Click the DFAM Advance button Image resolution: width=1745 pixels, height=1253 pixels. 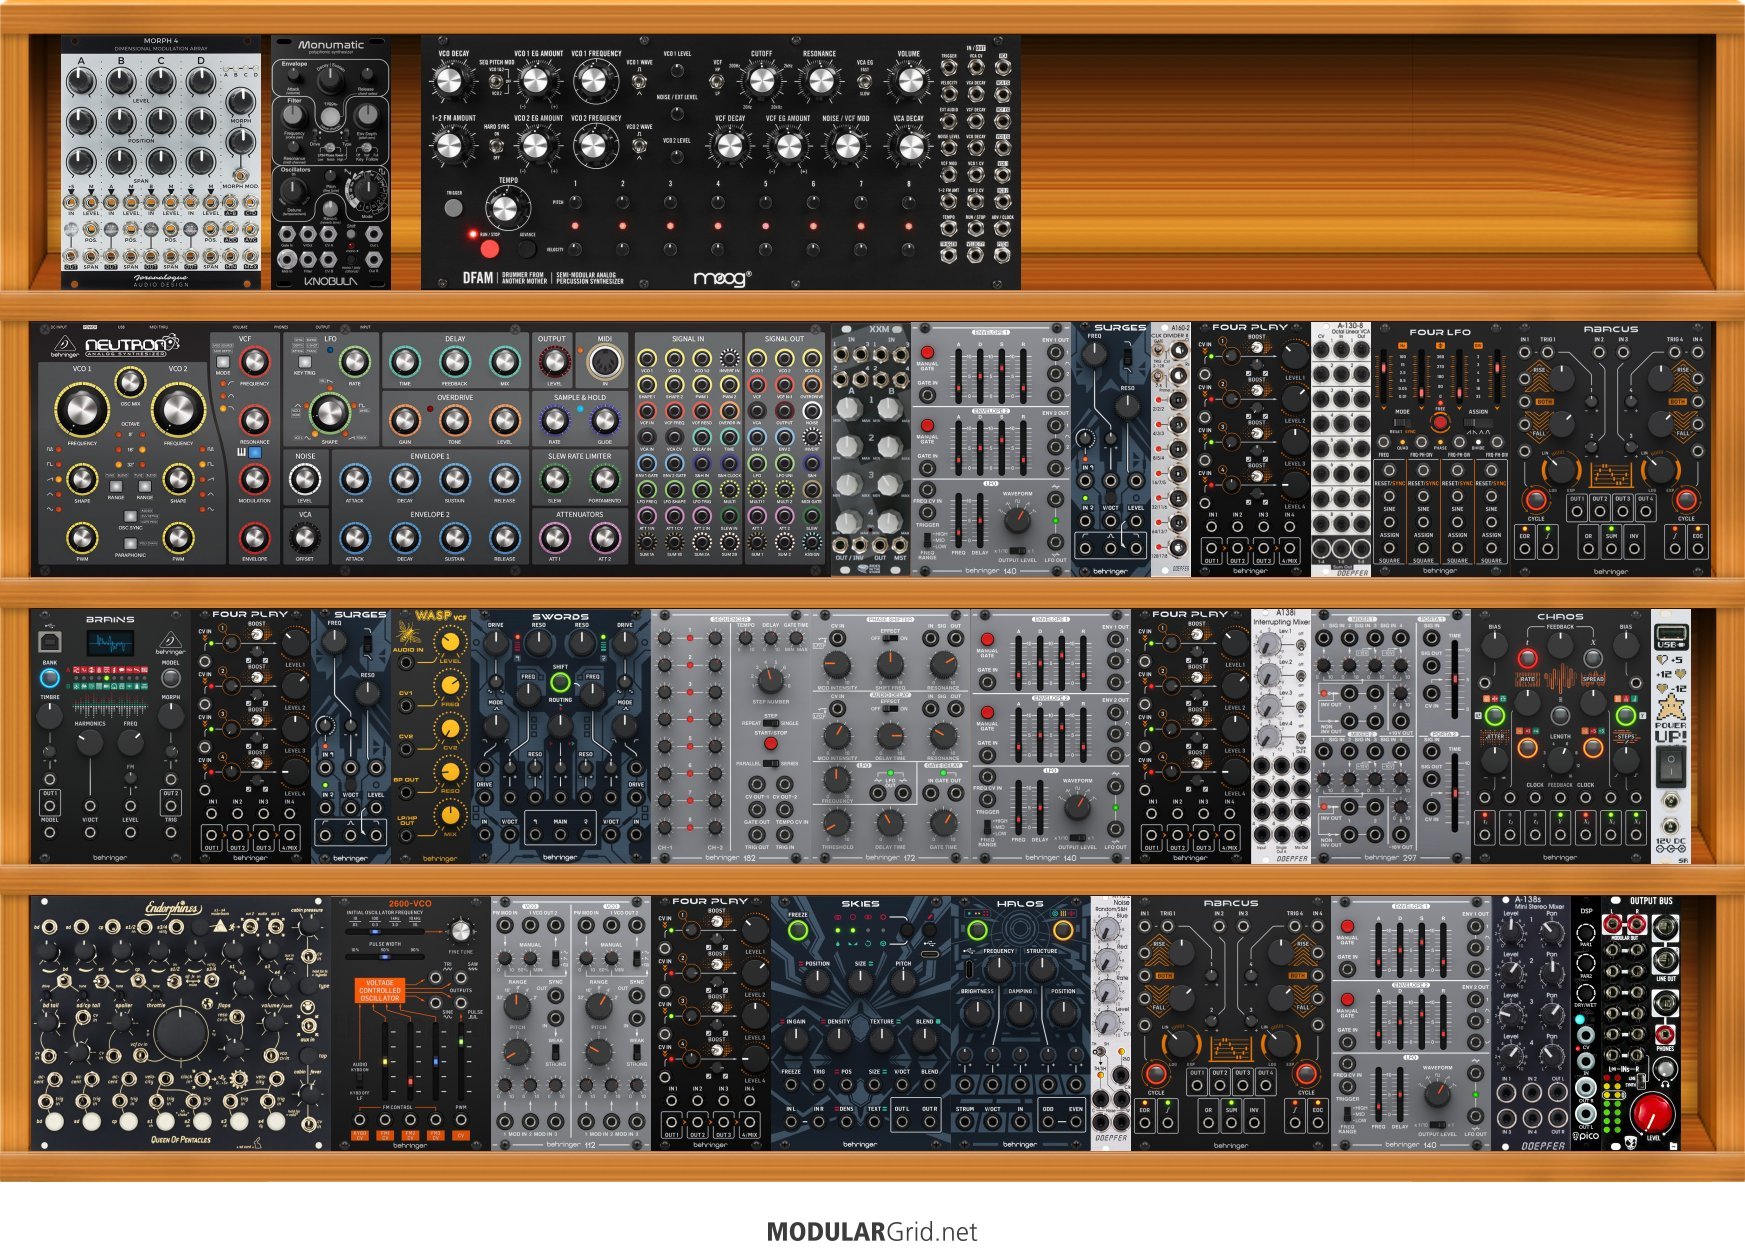[x=527, y=248]
